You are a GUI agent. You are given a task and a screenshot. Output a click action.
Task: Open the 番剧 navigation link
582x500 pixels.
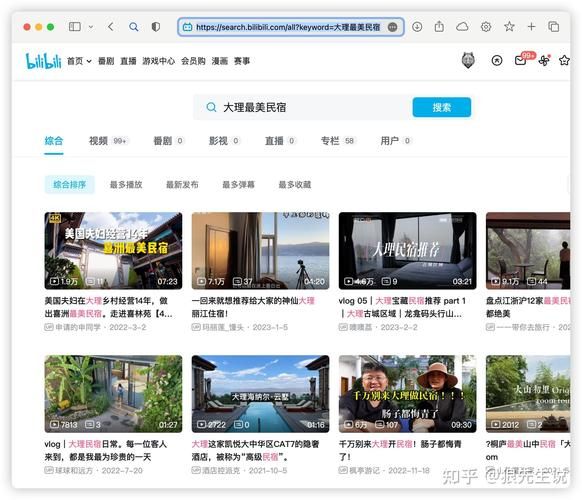click(x=106, y=61)
